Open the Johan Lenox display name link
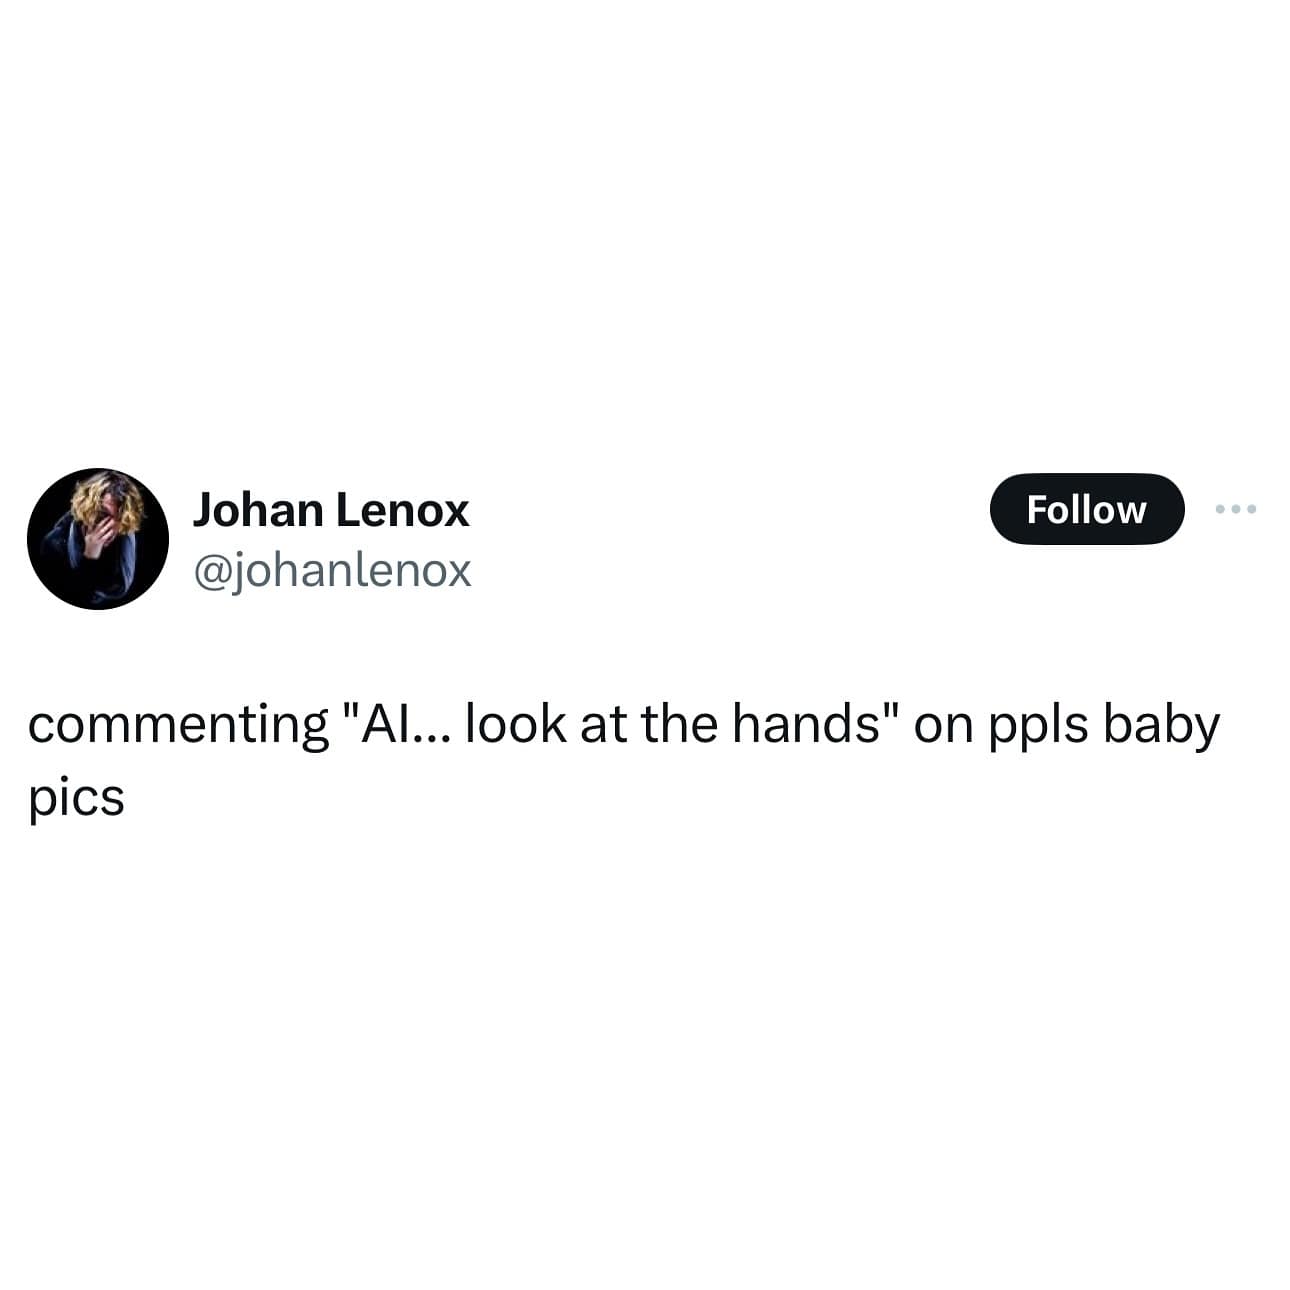 coord(330,509)
